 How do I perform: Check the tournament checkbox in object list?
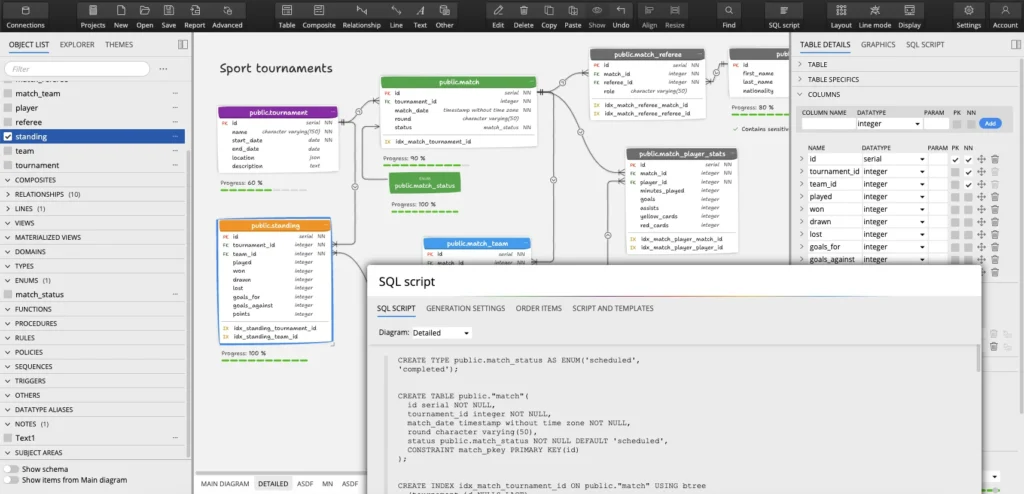click(8, 165)
